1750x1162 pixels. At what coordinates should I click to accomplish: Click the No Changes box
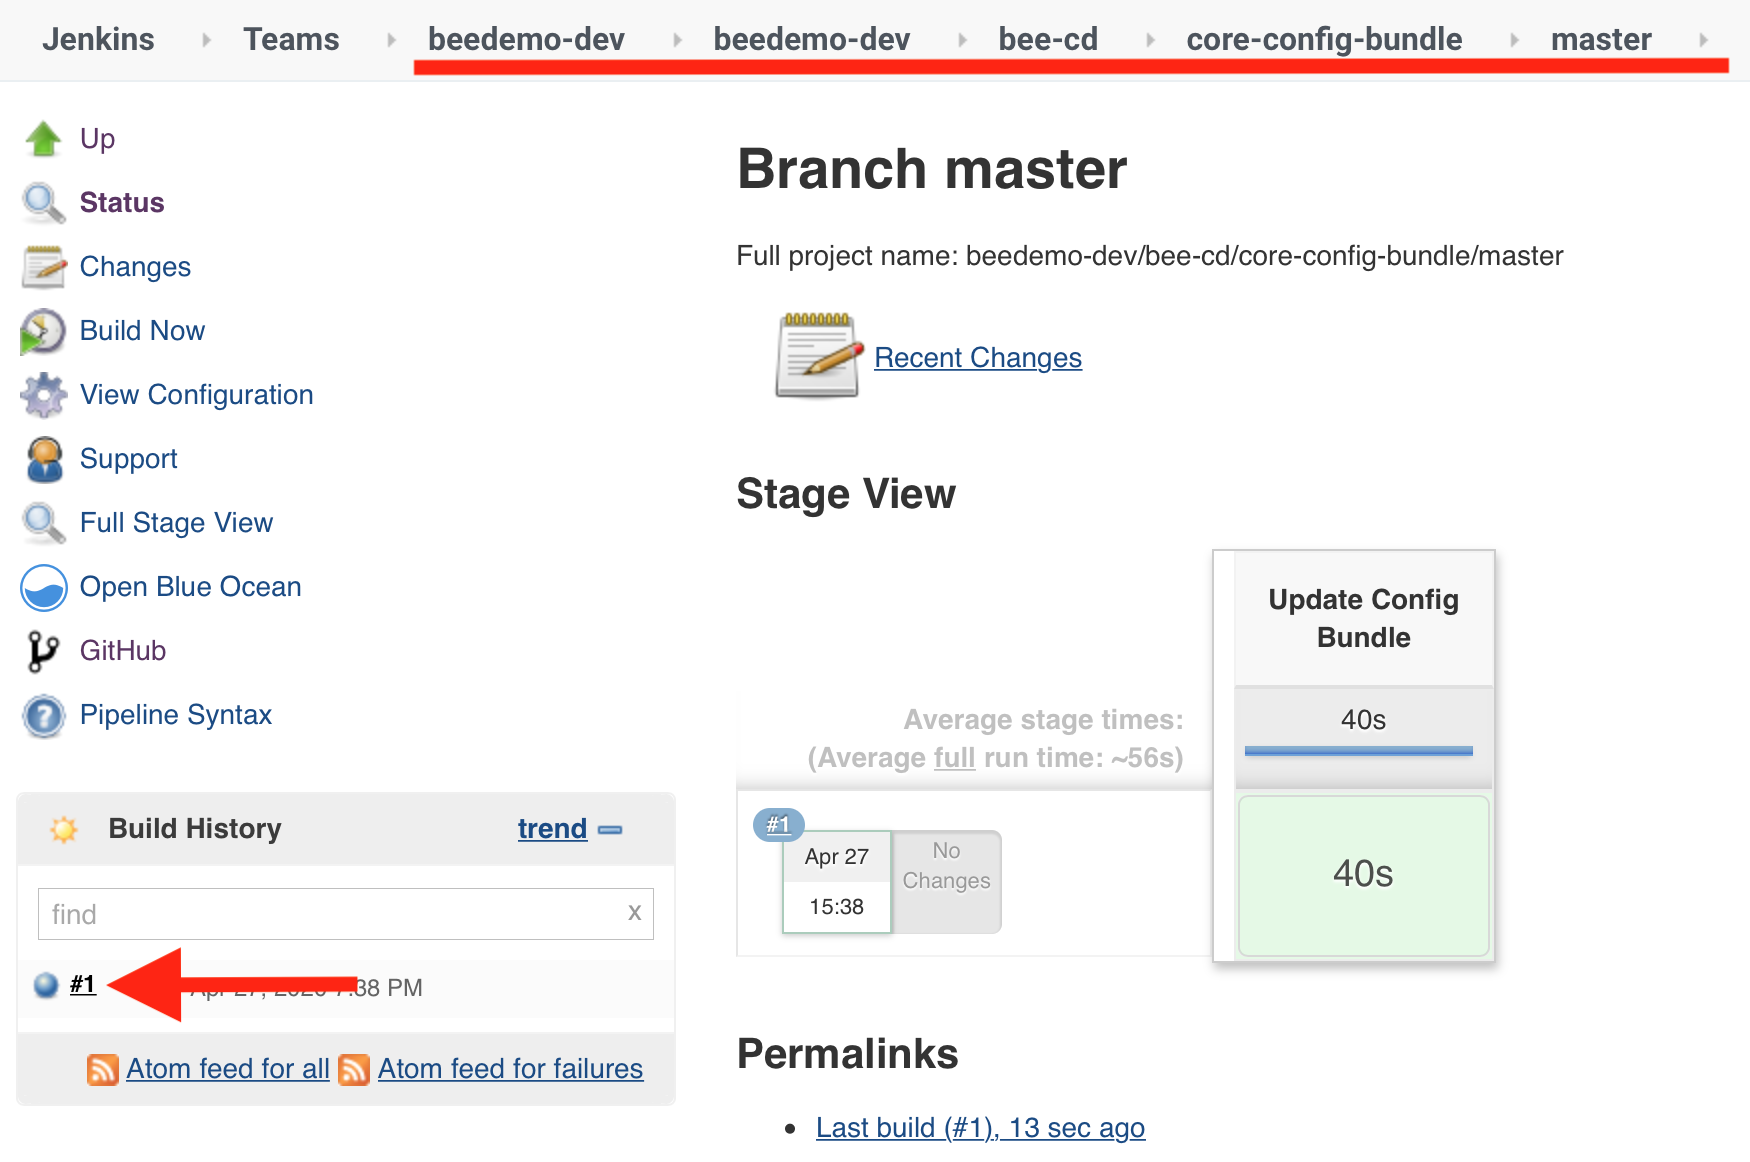946,882
